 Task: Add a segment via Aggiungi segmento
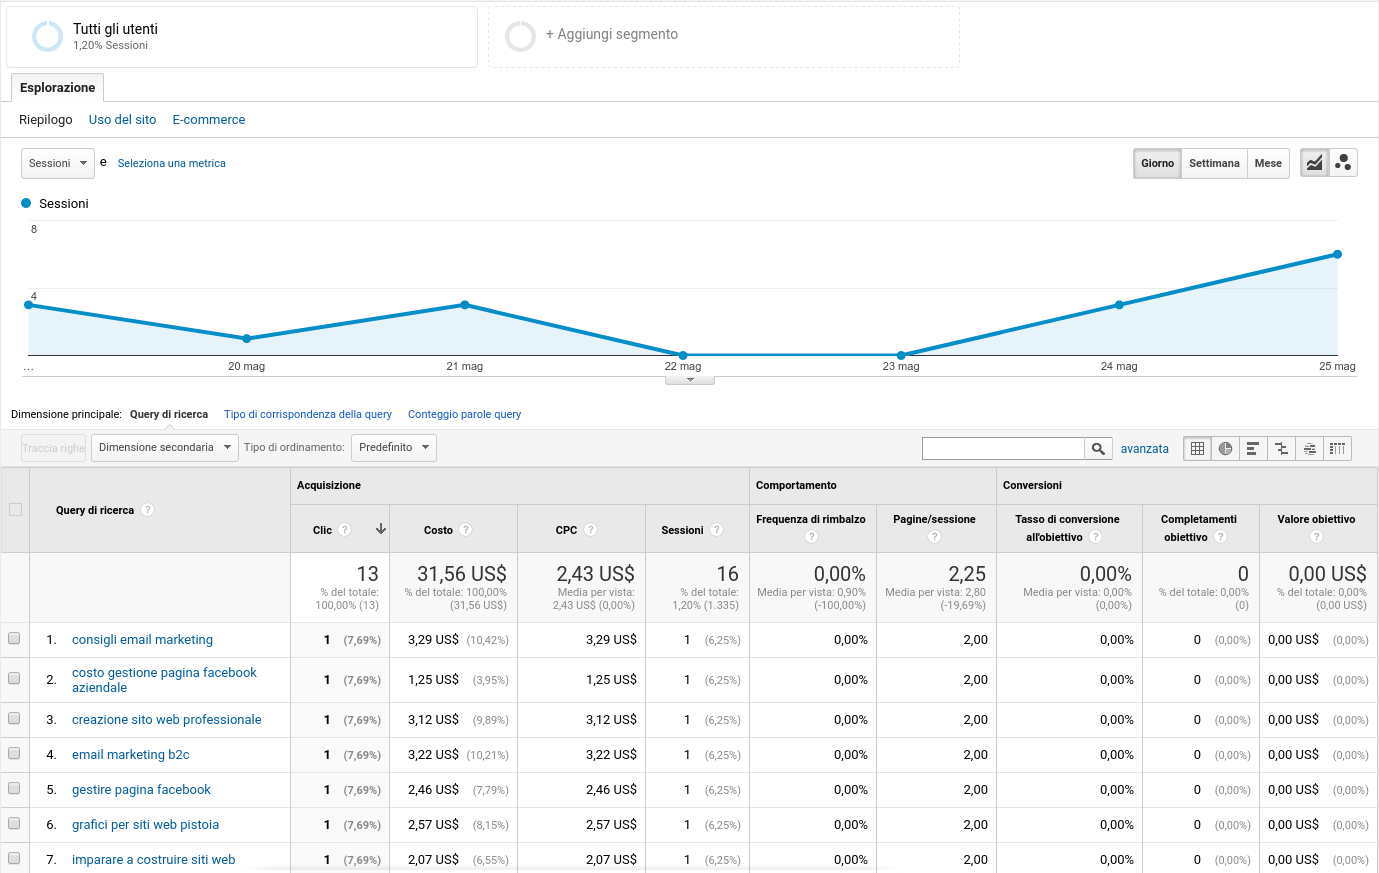[x=724, y=37]
